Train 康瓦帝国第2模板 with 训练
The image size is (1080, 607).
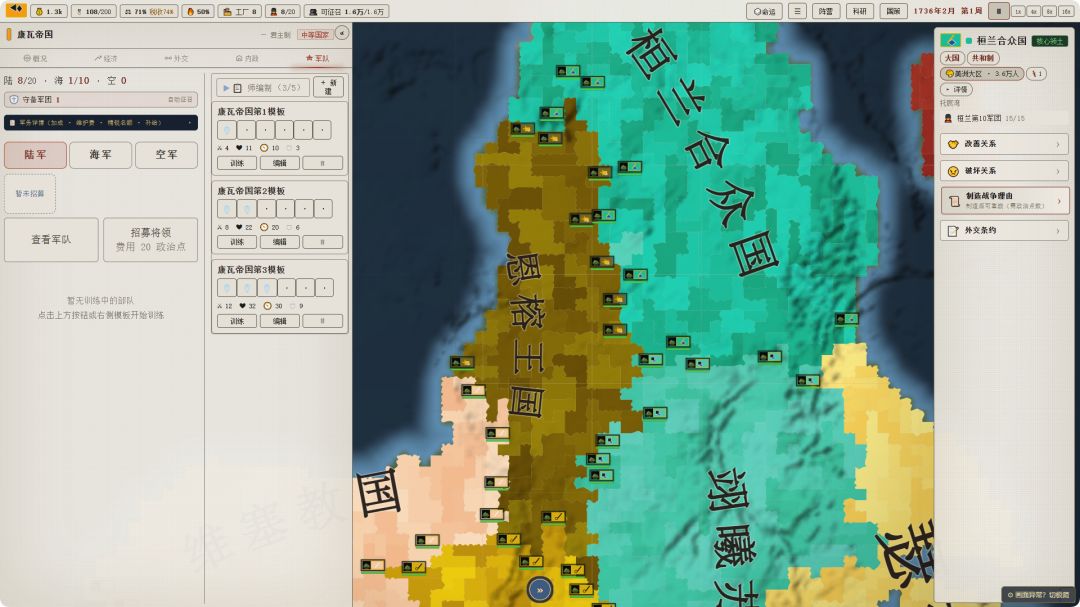(237, 242)
